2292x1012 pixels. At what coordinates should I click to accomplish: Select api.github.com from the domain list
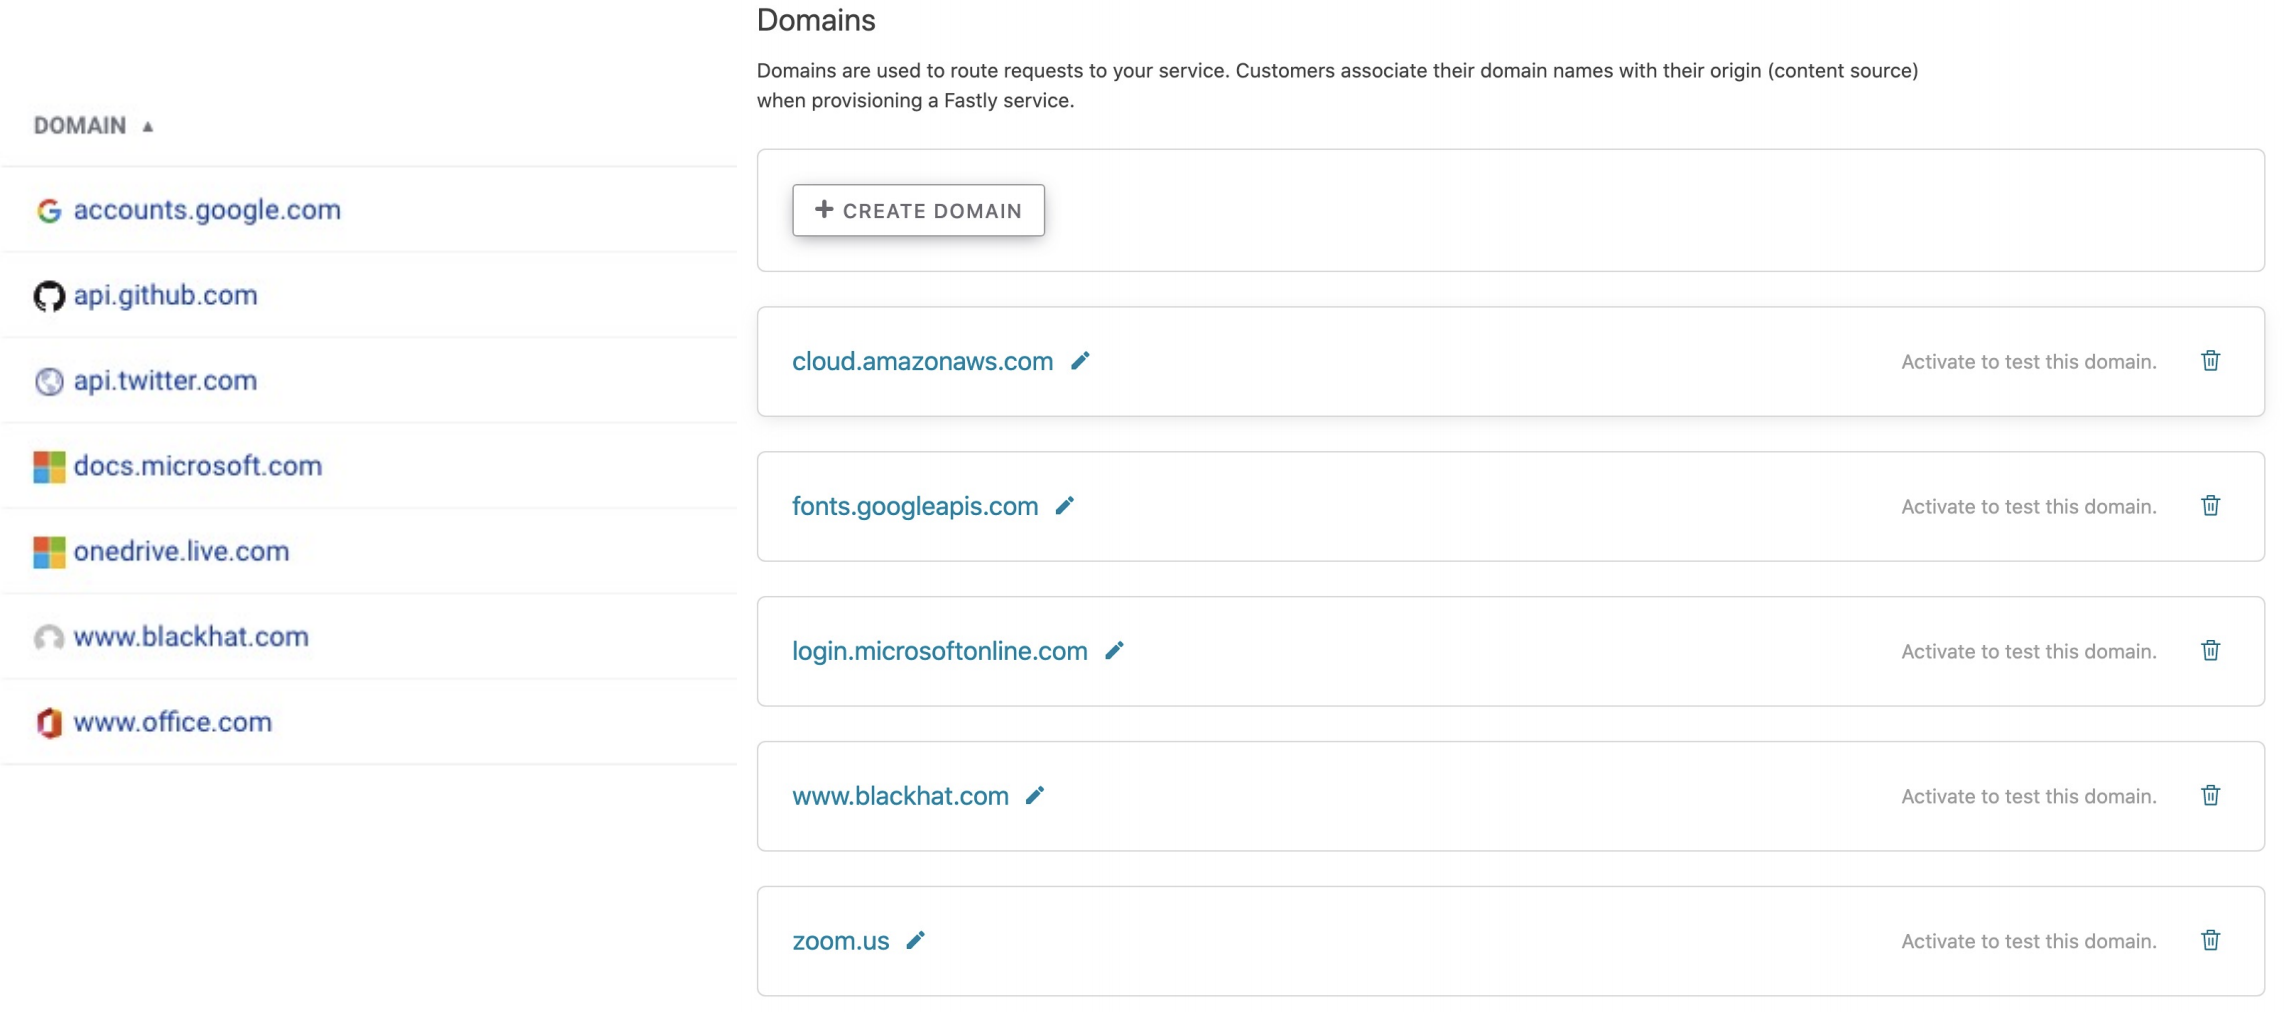tap(165, 295)
